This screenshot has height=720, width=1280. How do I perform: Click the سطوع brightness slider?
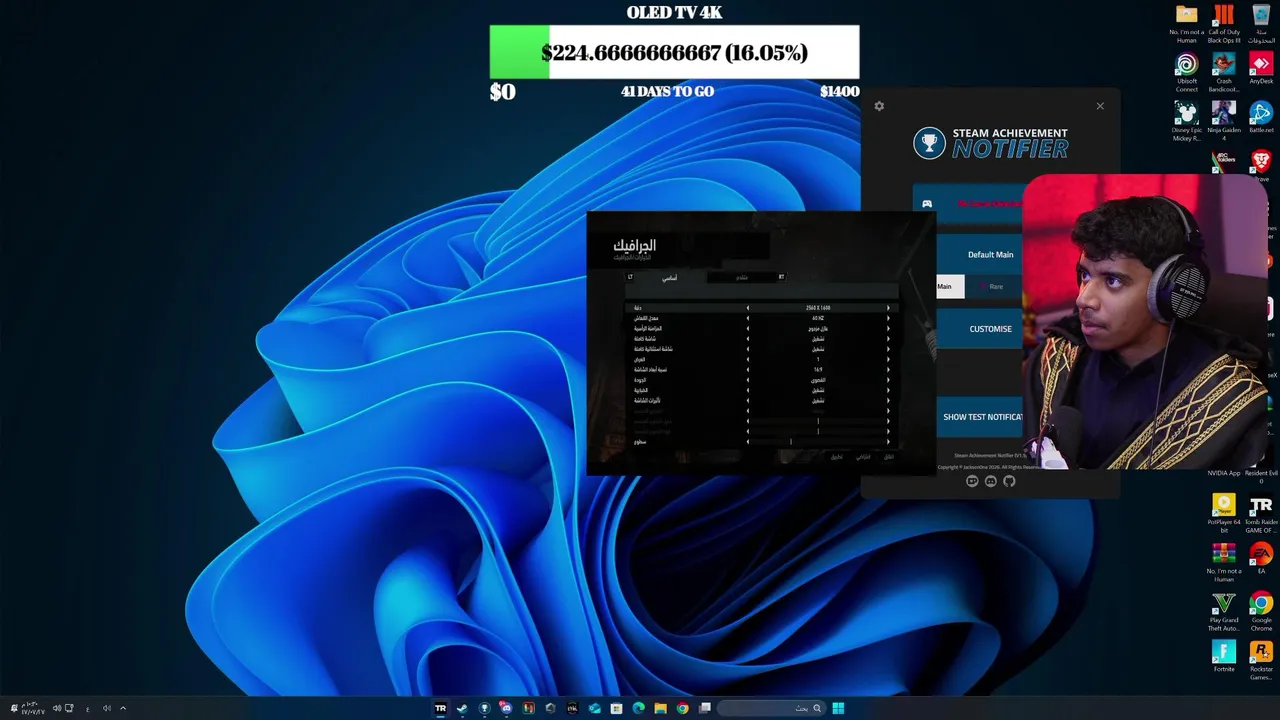(x=818, y=441)
